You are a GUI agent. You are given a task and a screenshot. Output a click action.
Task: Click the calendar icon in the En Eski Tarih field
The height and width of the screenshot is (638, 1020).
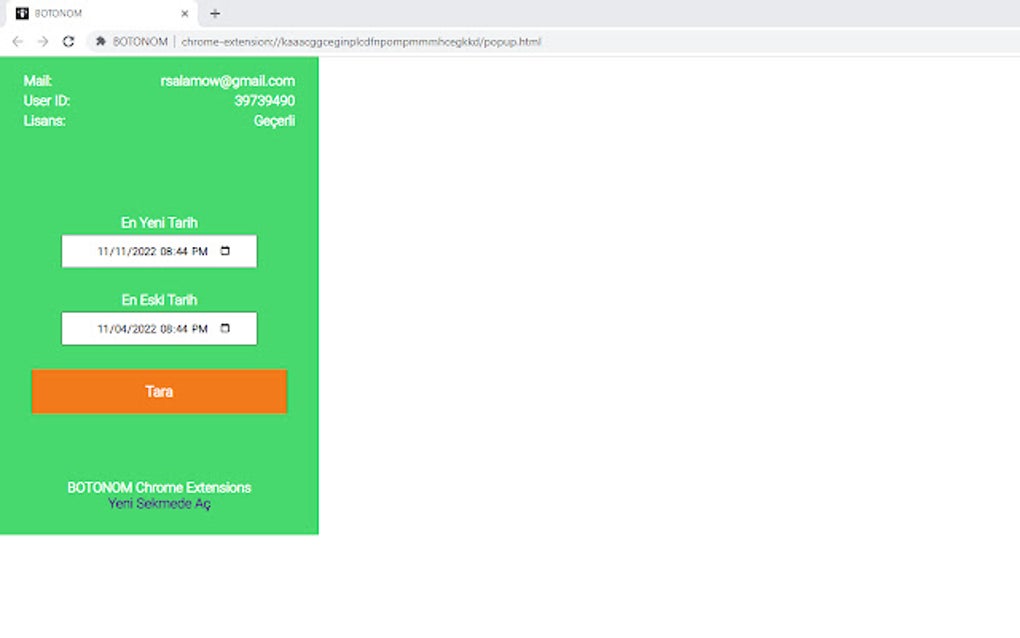point(226,328)
